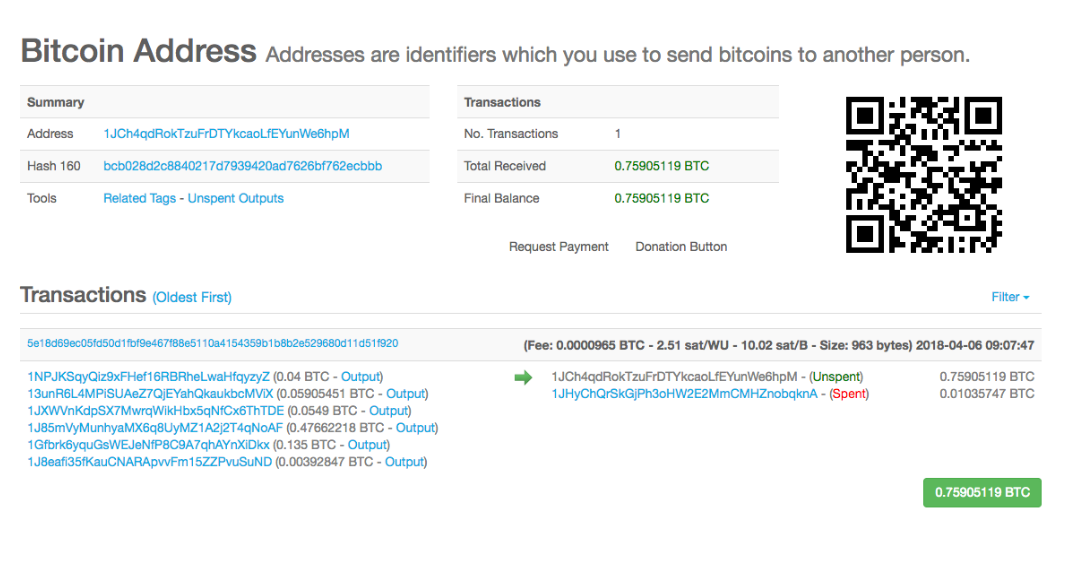Click Output link next to 0.47662218 BTC
1086x564 pixels.
point(415,428)
